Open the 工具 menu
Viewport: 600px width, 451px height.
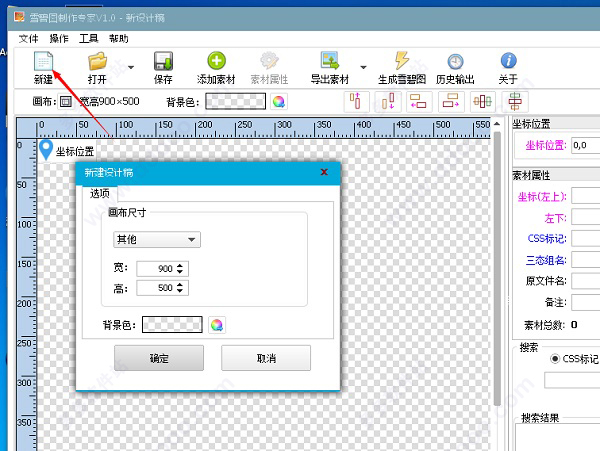[89, 39]
